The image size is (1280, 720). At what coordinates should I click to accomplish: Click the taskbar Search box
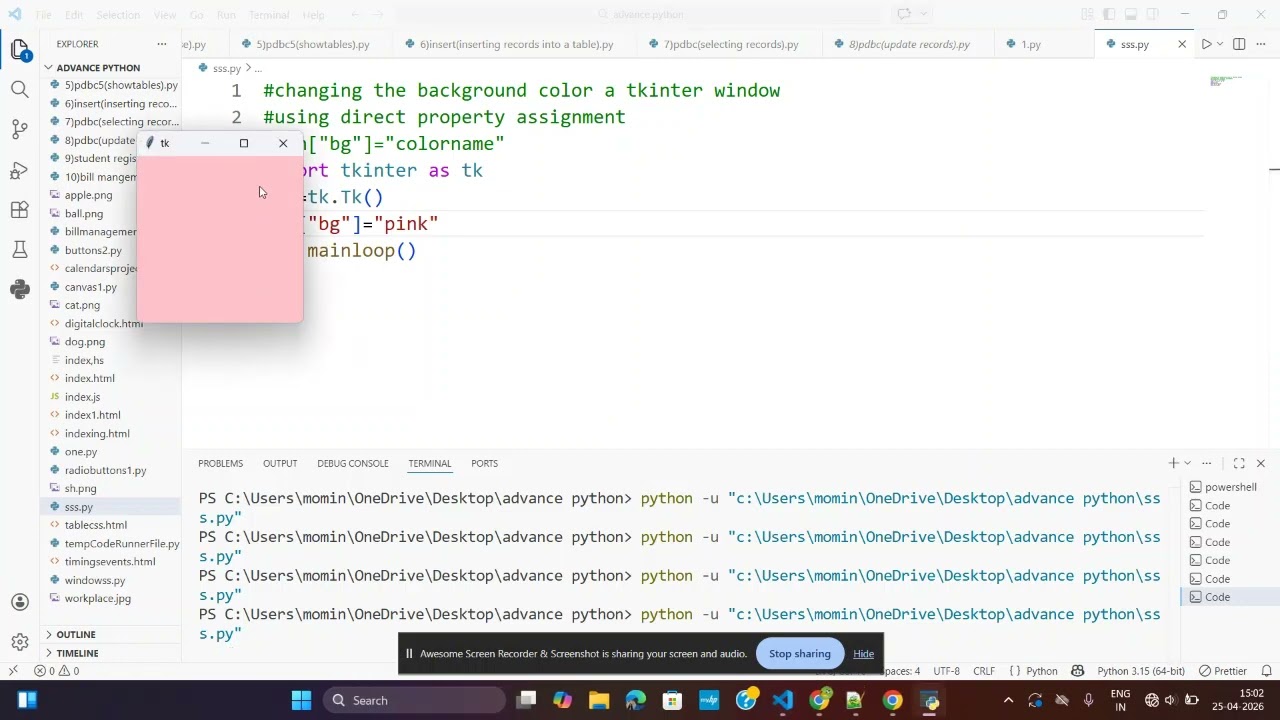coord(415,700)
